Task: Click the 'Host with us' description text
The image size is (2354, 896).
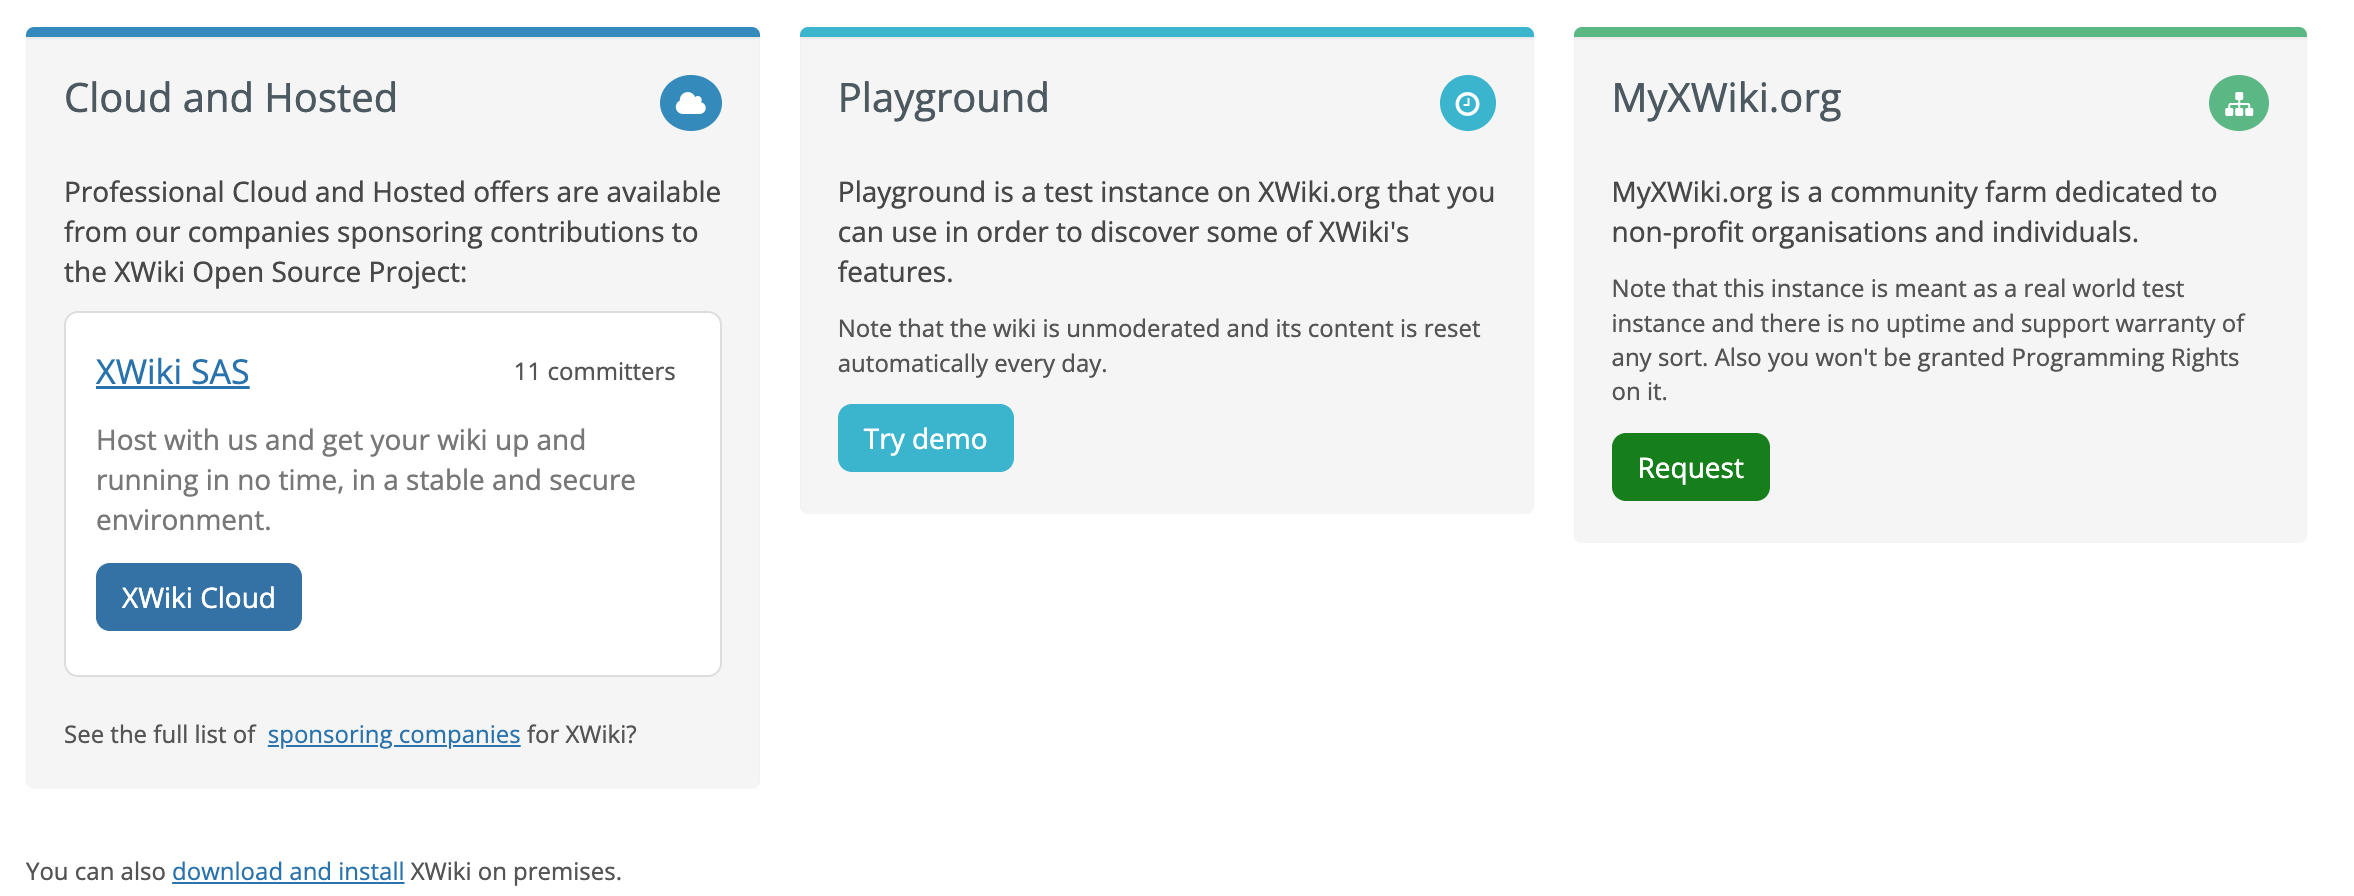Action: click(365, 480)
